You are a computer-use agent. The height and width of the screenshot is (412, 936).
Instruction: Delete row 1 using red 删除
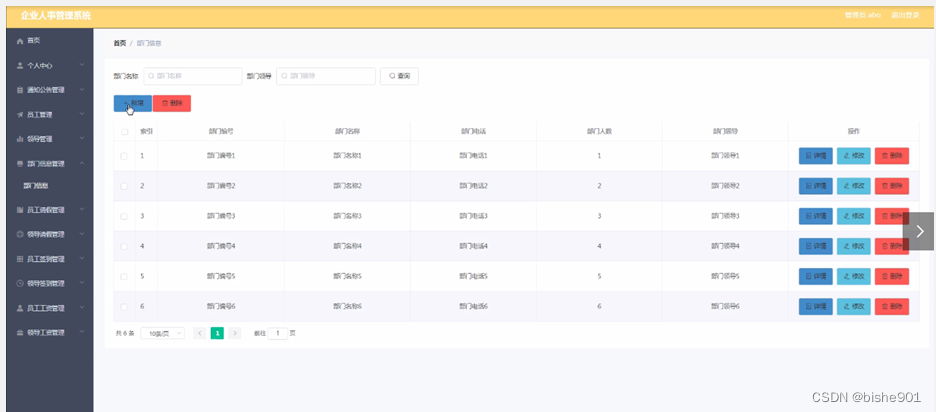pyautogui.click(x=892, y=156)
